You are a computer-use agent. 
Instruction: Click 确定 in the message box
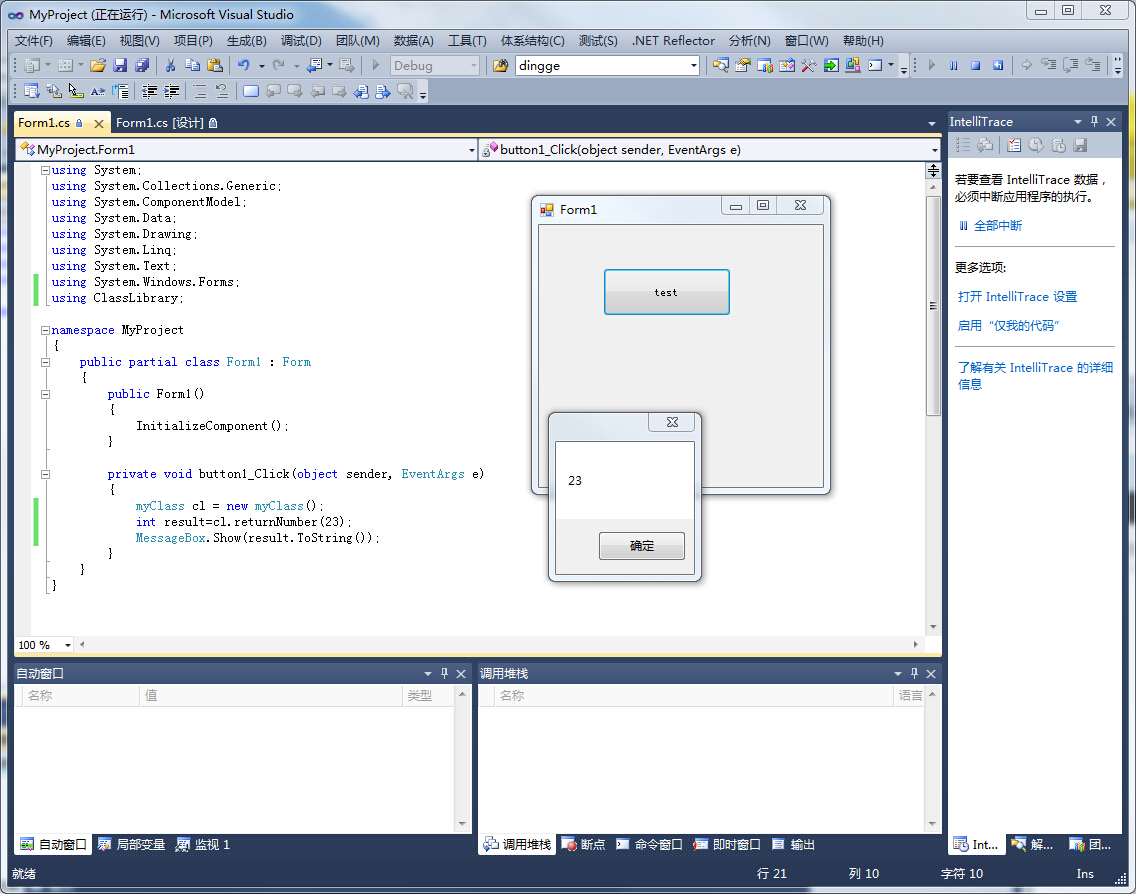[x=642, y=546]
